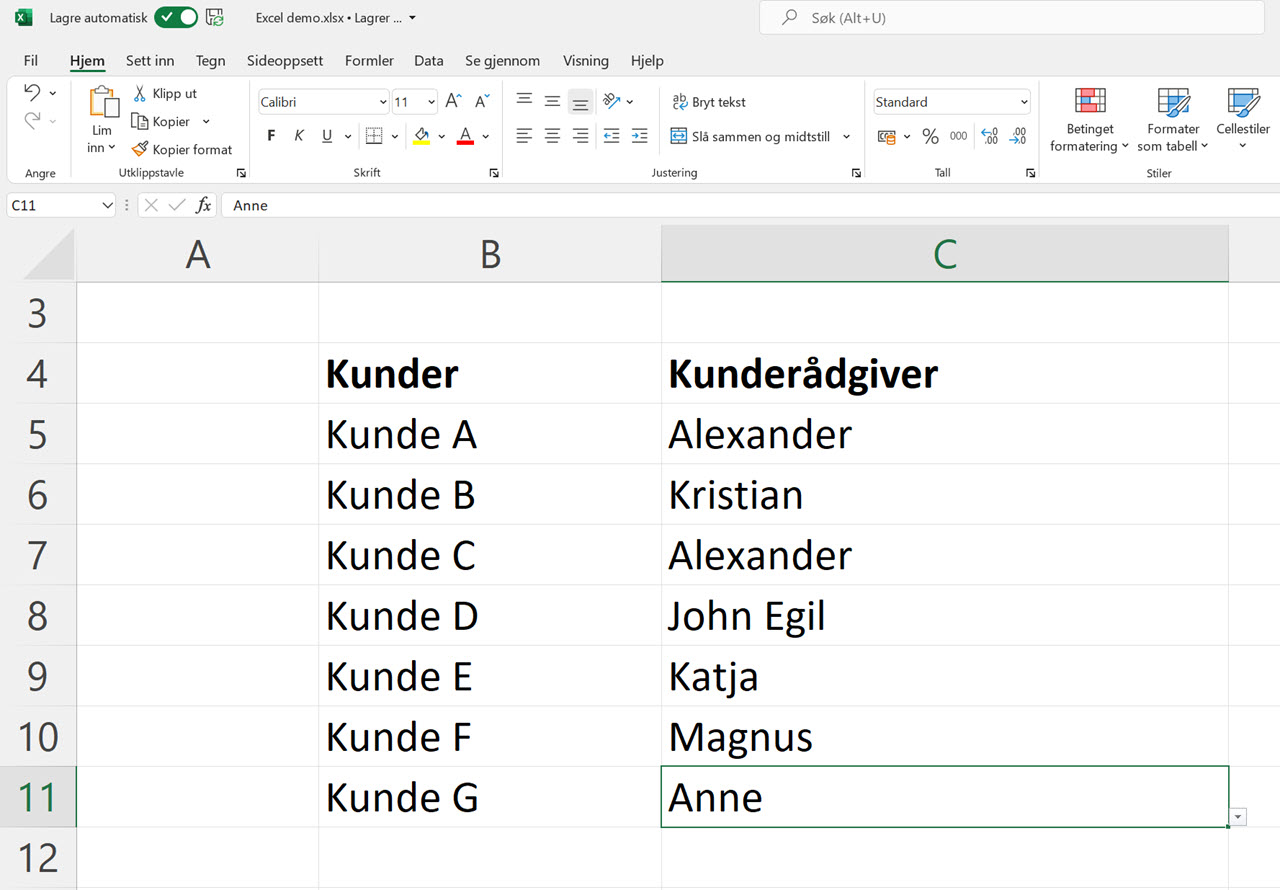Screen dimensions: 1280x890
Task: Toggle bottom align highlighted button
Action: coord(580,101)
